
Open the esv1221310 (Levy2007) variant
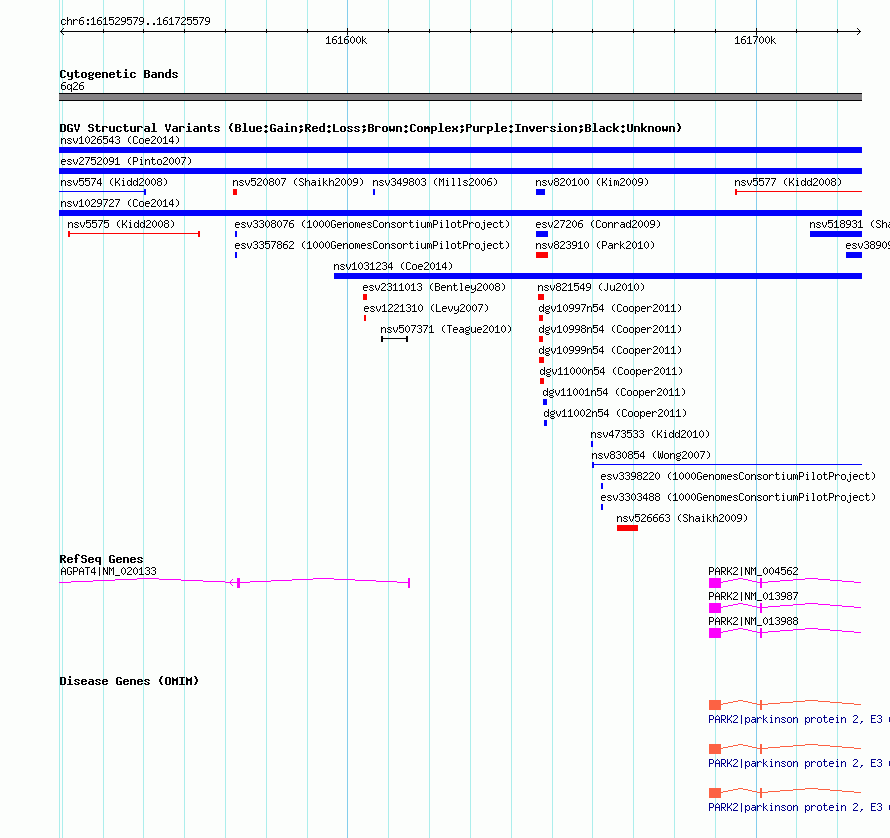(x=426, y=308)
